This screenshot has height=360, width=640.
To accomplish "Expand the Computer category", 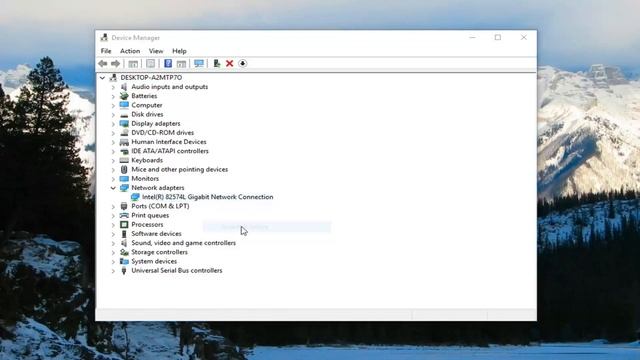I will click(113, 105).
